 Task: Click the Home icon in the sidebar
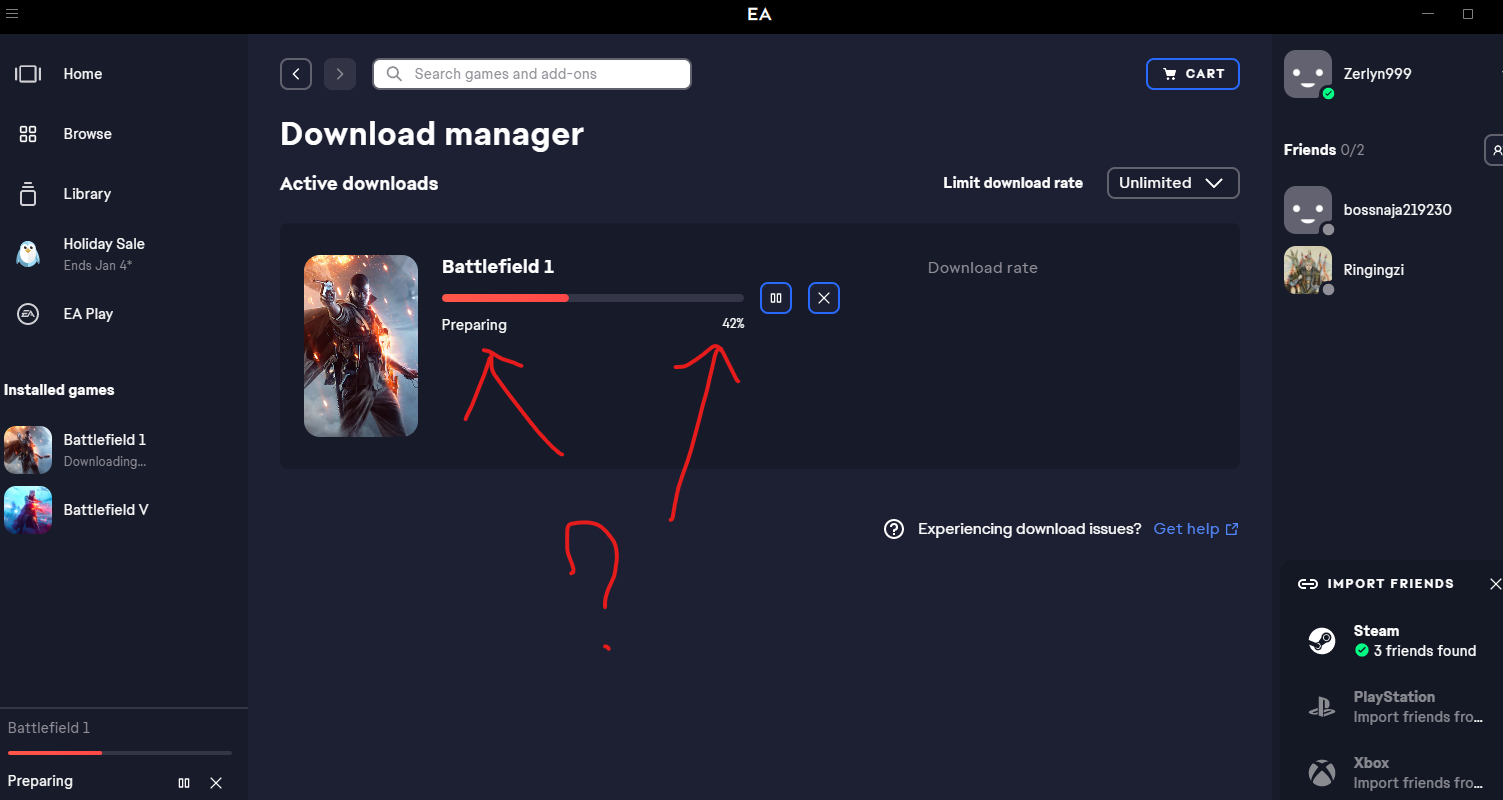(28, 74)
